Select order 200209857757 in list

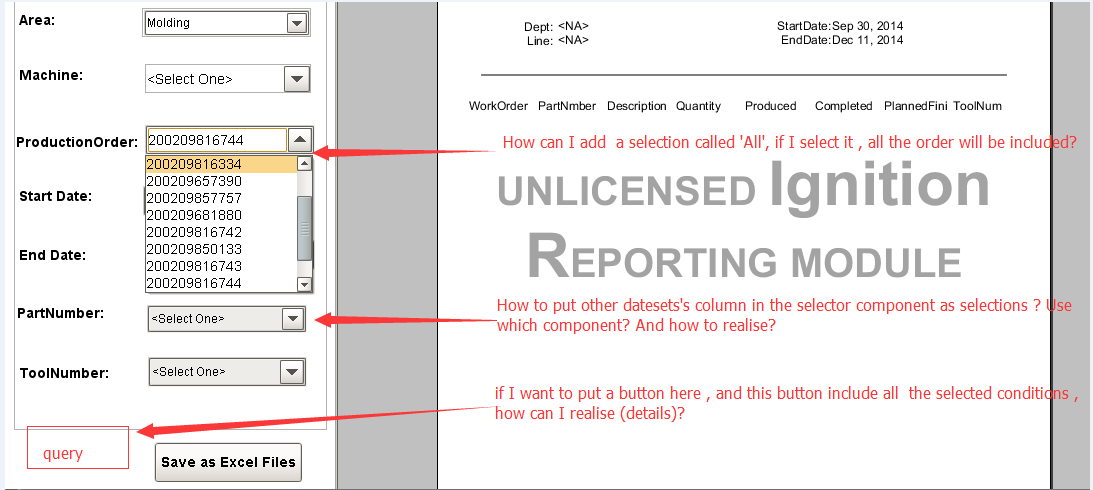click(x=221, y=198)
